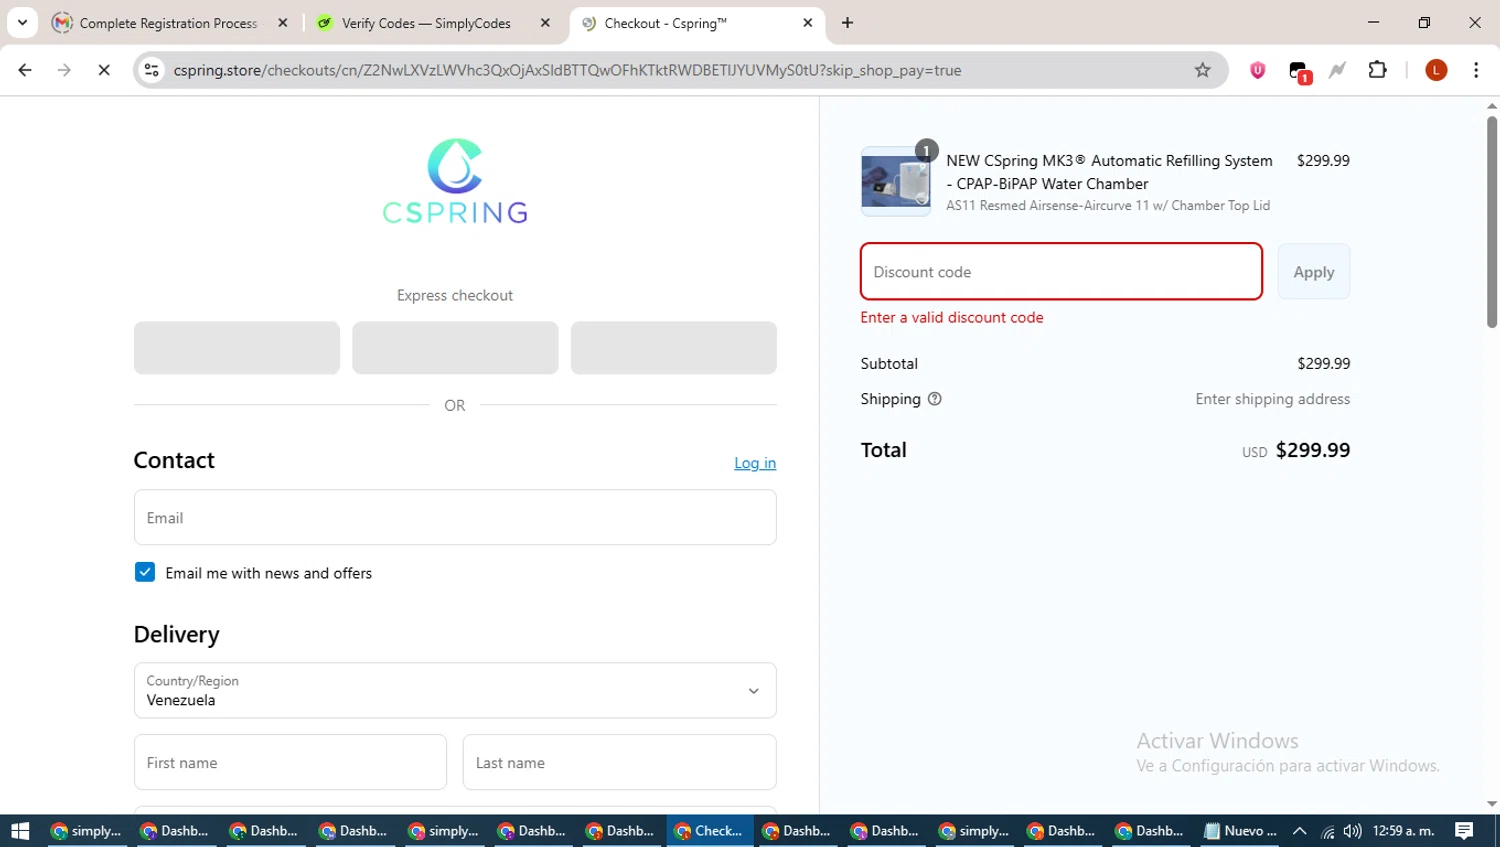Screen dimensions: 1500x847
Task: Click the Apply discount button
Action: click(1313, 271)
